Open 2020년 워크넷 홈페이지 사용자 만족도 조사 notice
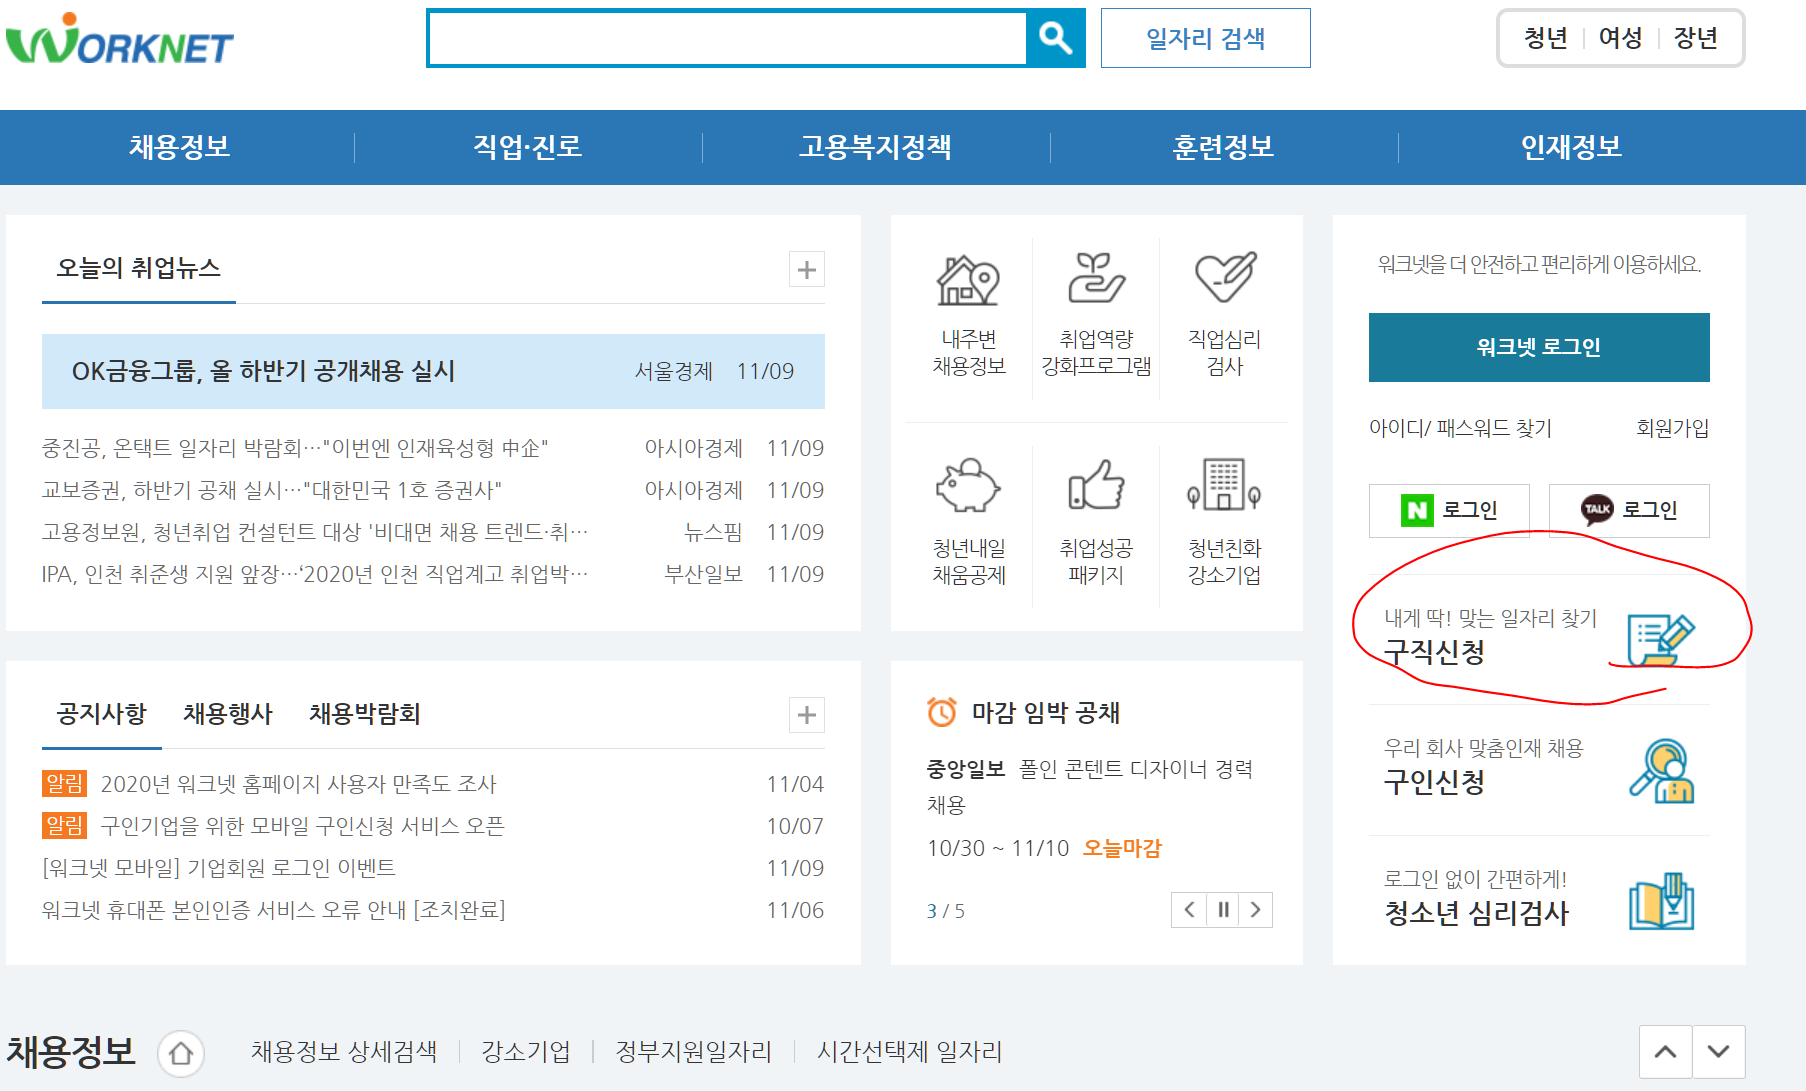This screenshot has height=1091, width=1806. click(x=299, y=784)
